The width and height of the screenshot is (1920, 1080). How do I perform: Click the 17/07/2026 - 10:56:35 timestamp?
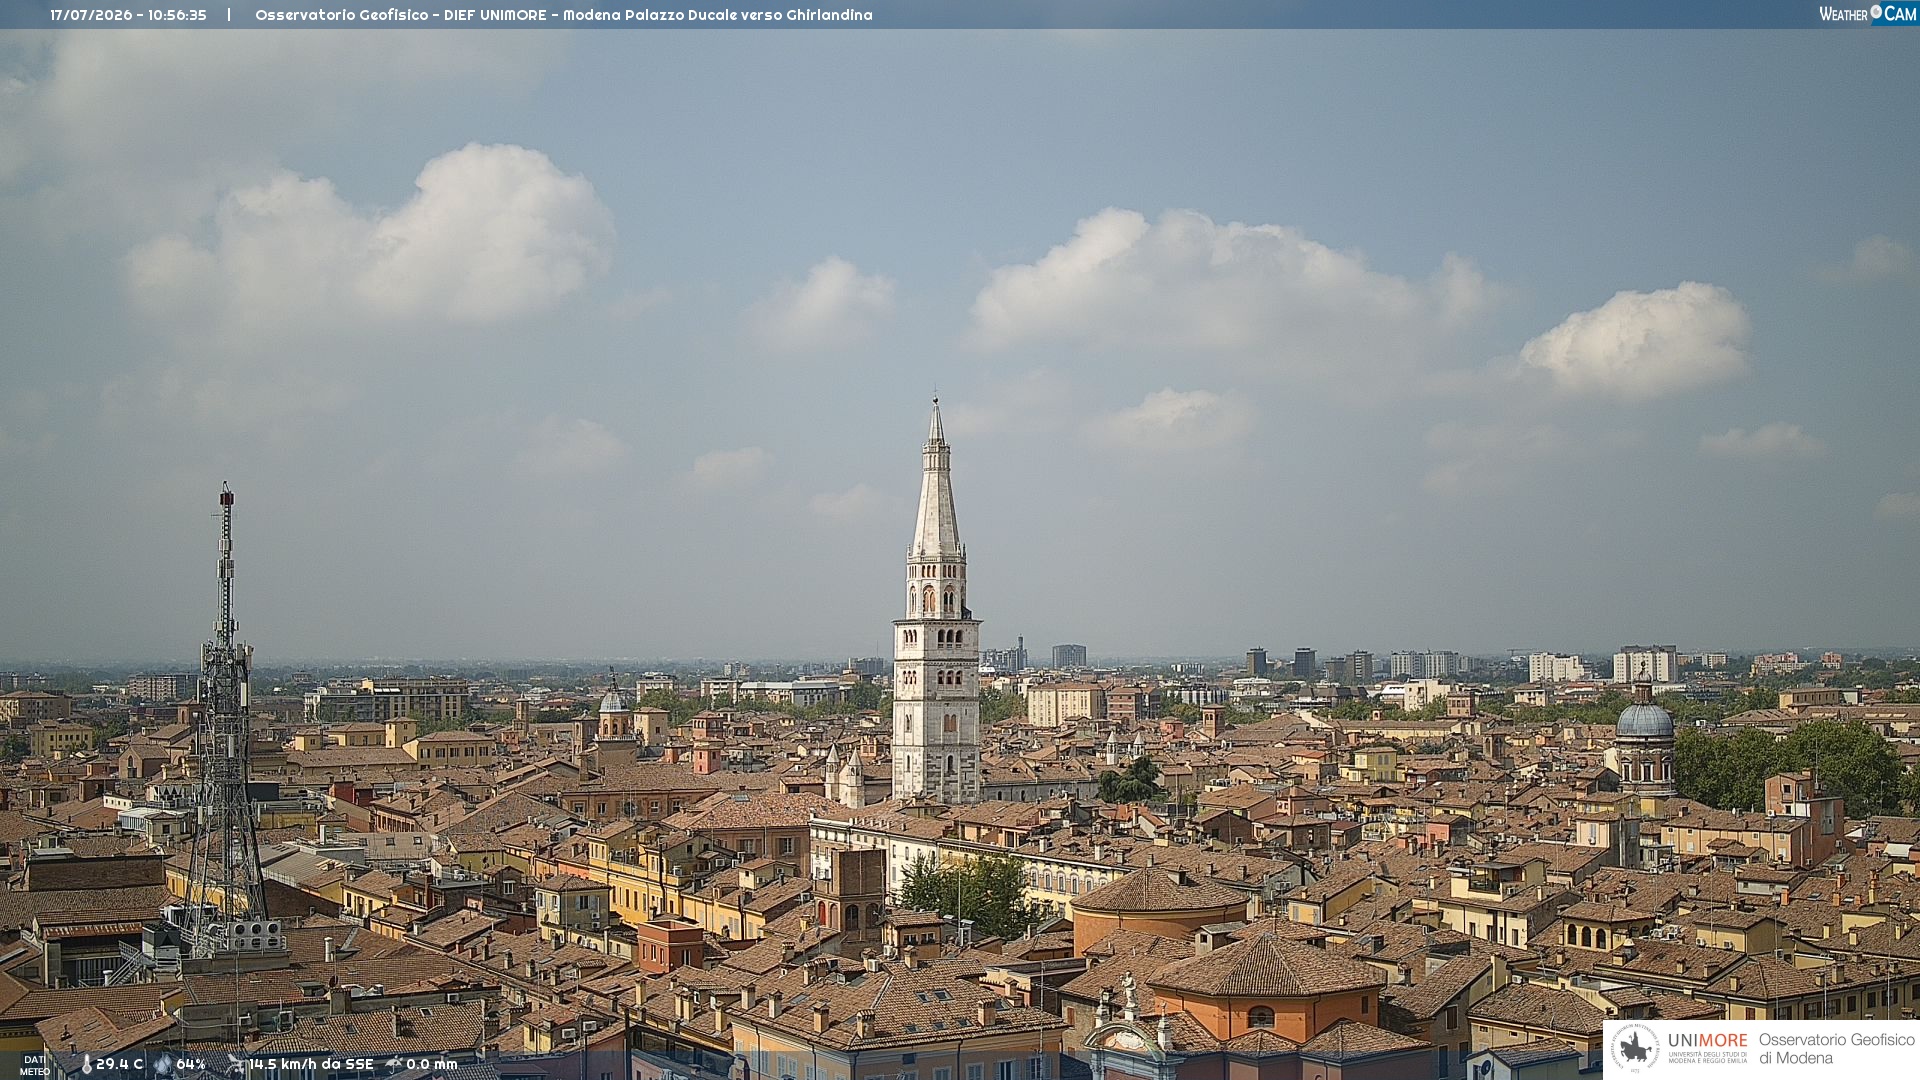128,15
